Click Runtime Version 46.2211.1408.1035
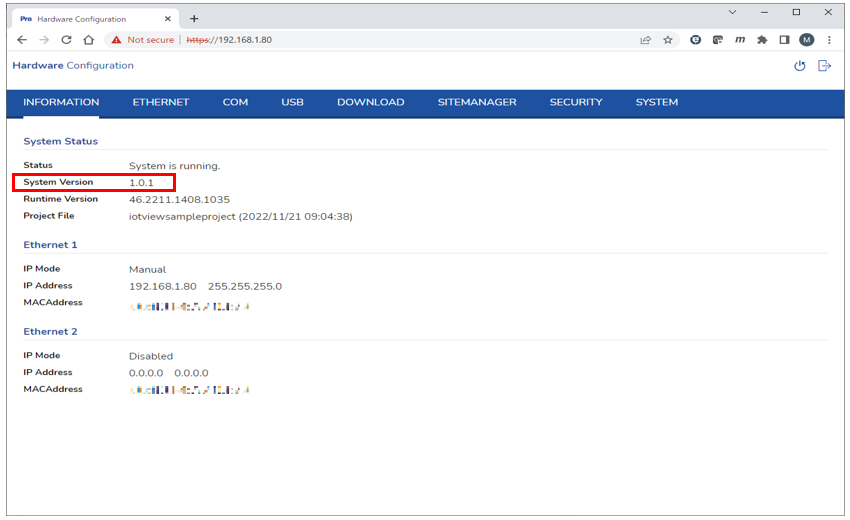 (x=179, y=200)
